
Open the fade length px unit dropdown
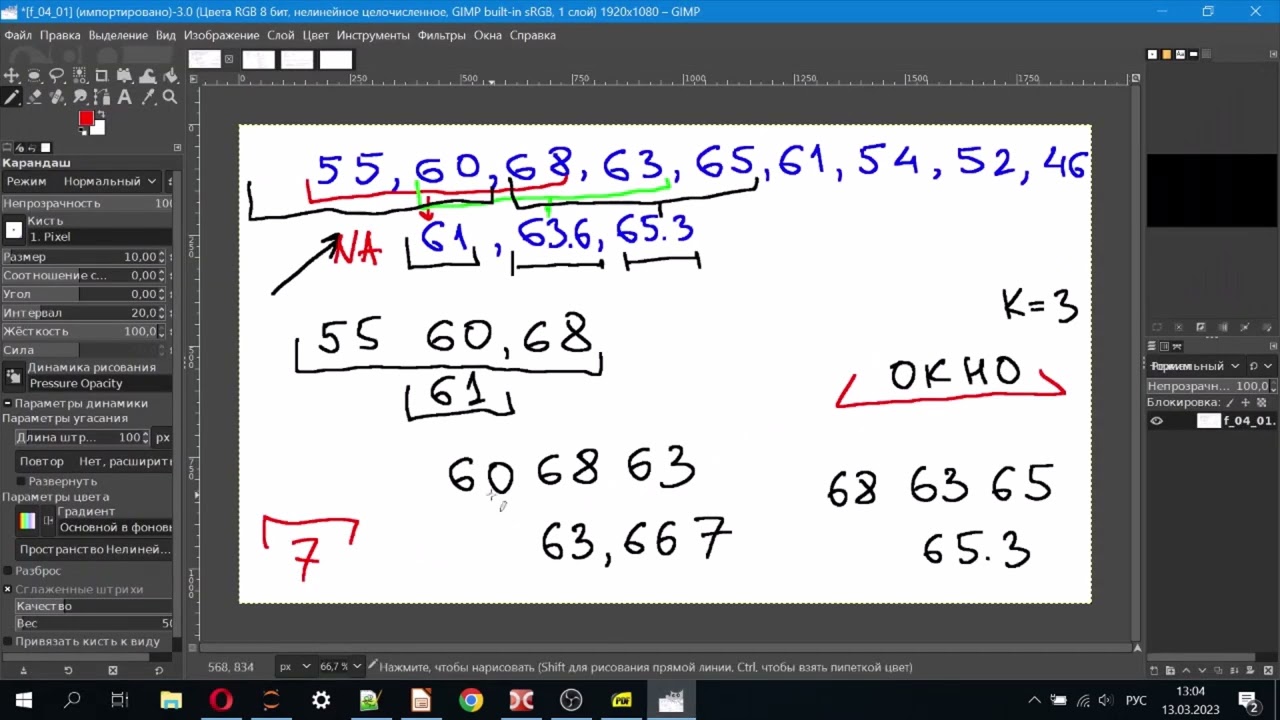pyautogui.click(x=163, y=437)
